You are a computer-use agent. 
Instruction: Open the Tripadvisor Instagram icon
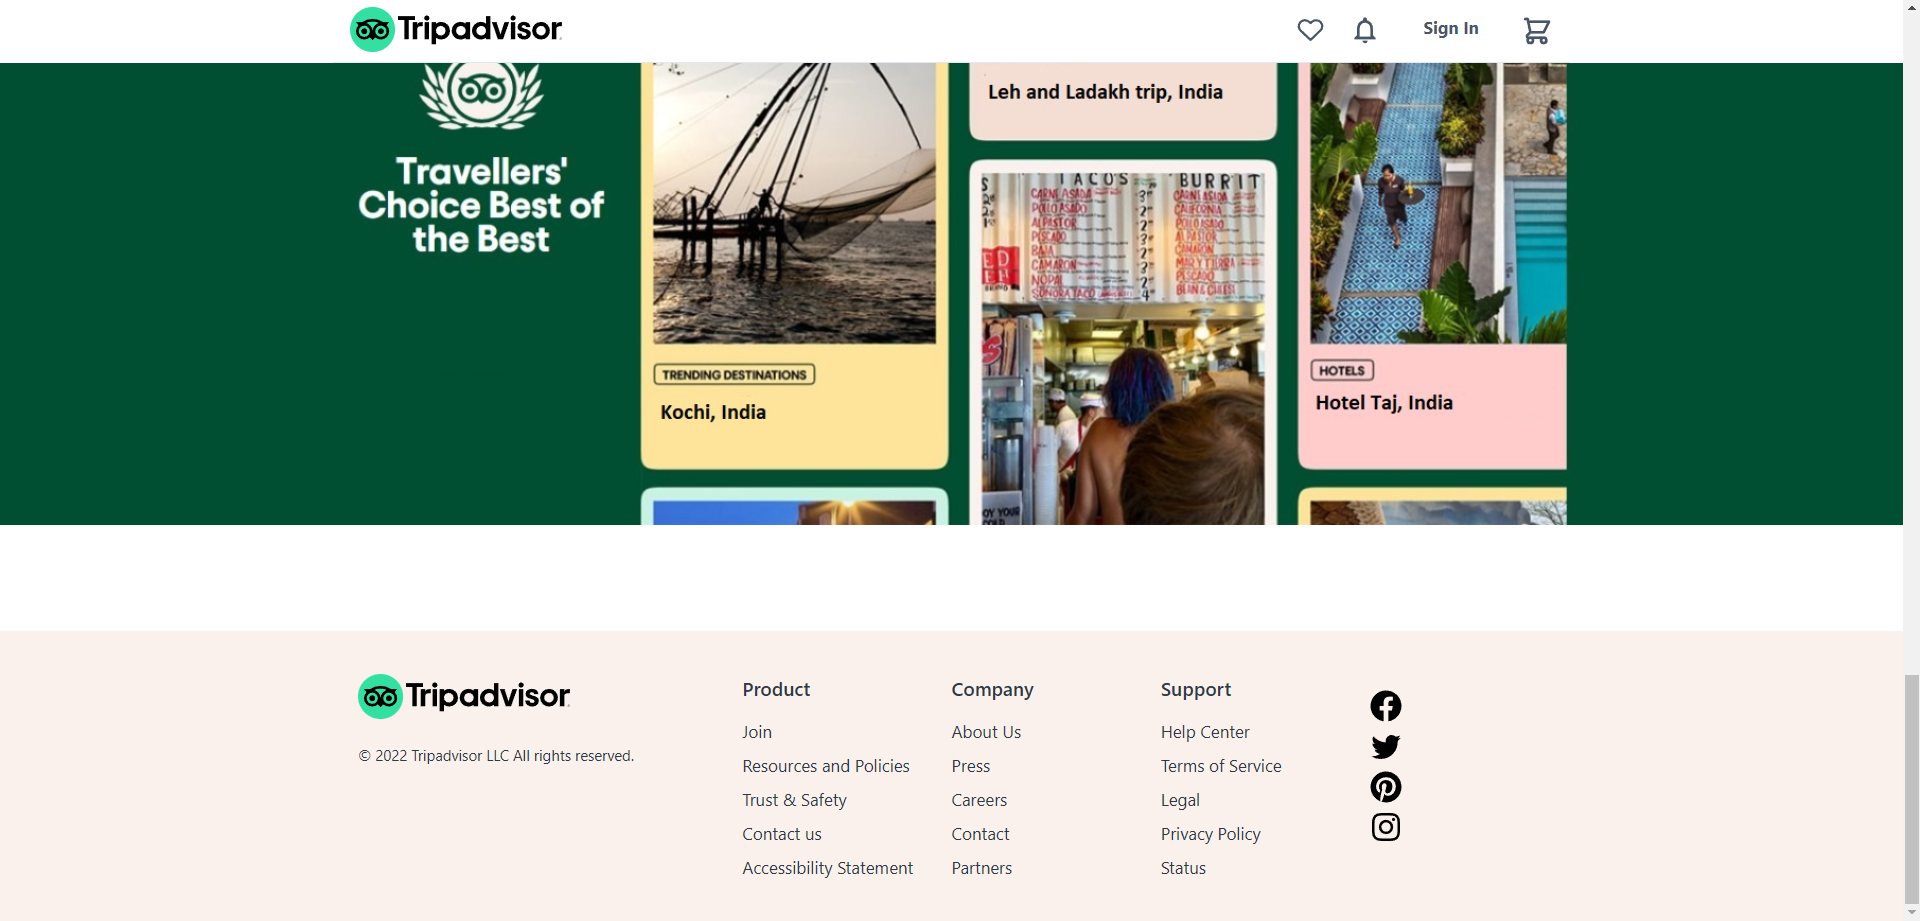tap(1386, 827)
